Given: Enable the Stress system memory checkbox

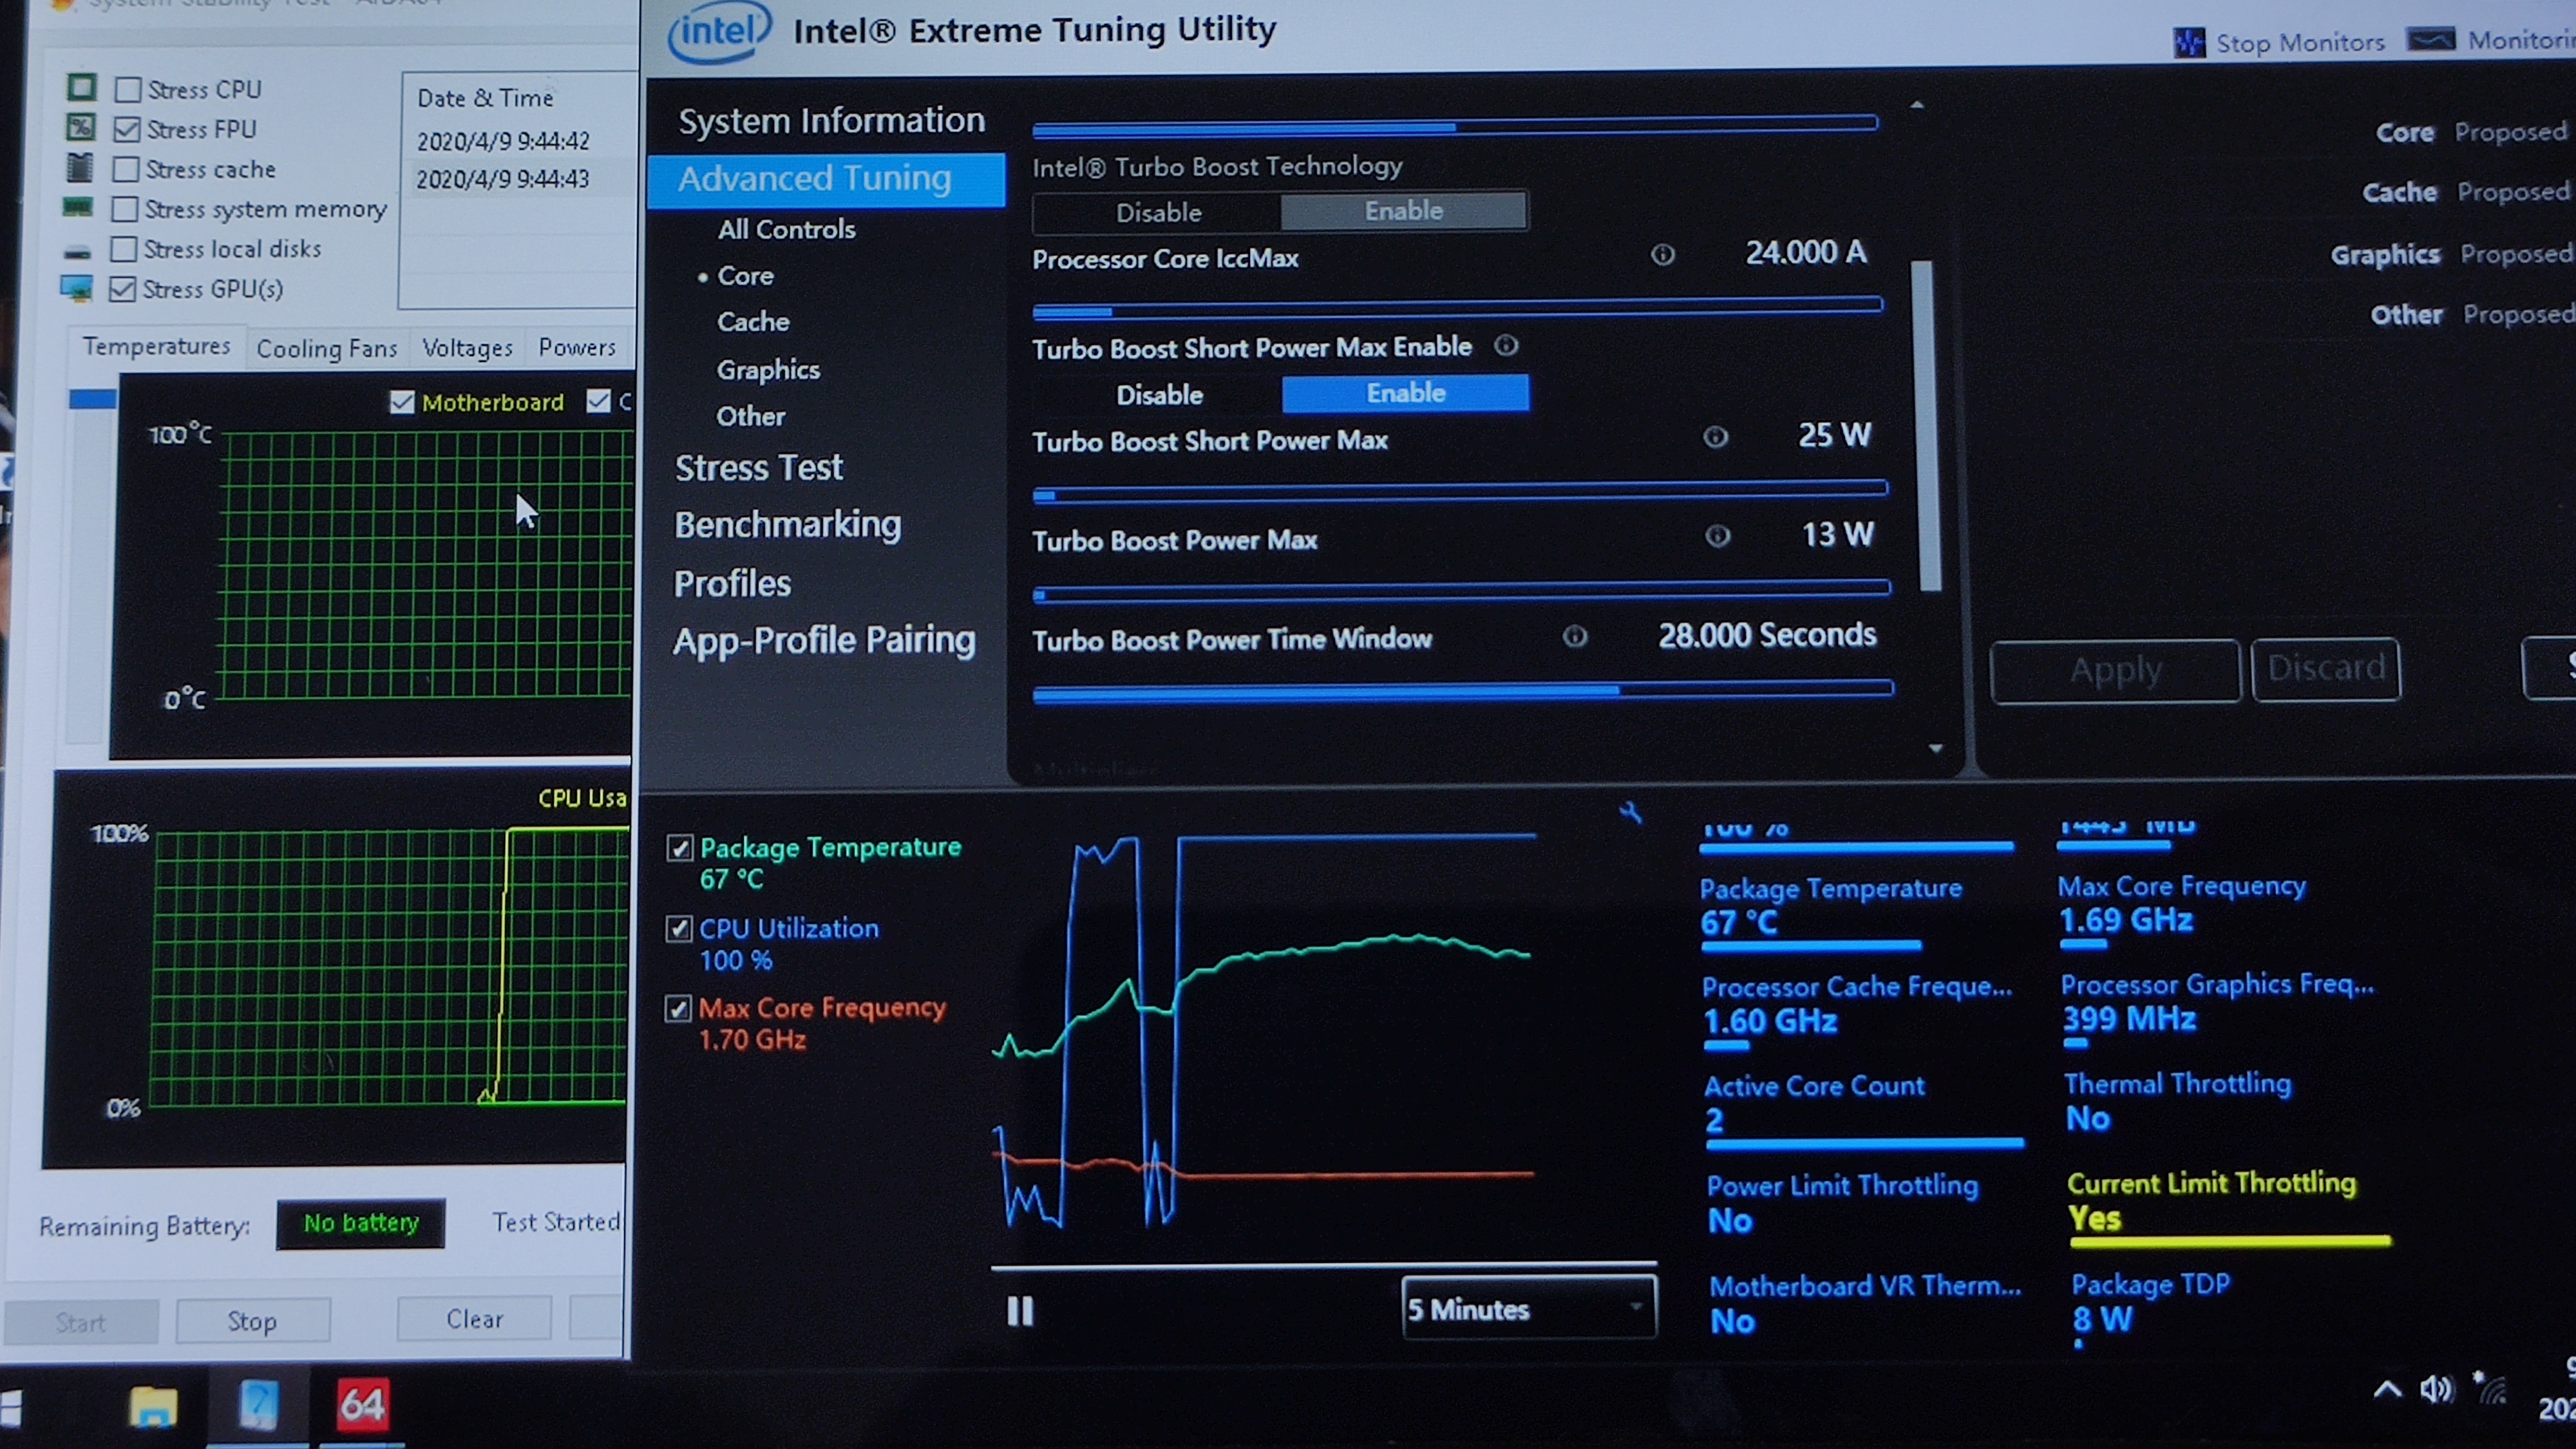Looking at the screenshot, I should (124, 209).
